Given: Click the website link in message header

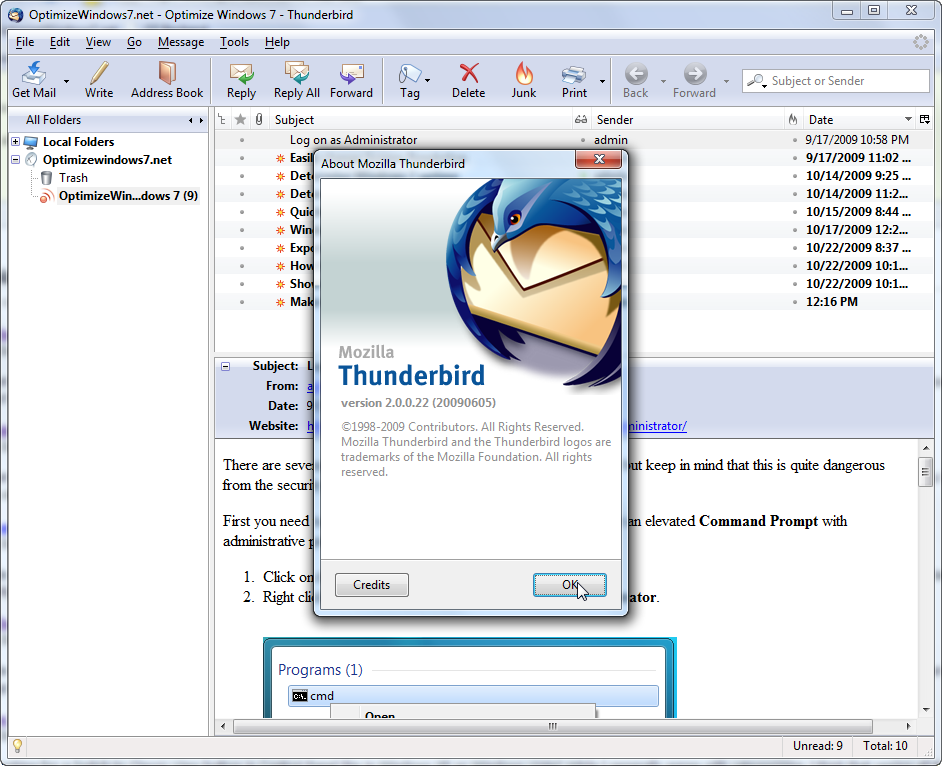Looking at the screenshot, I should (x=656, y=426).
